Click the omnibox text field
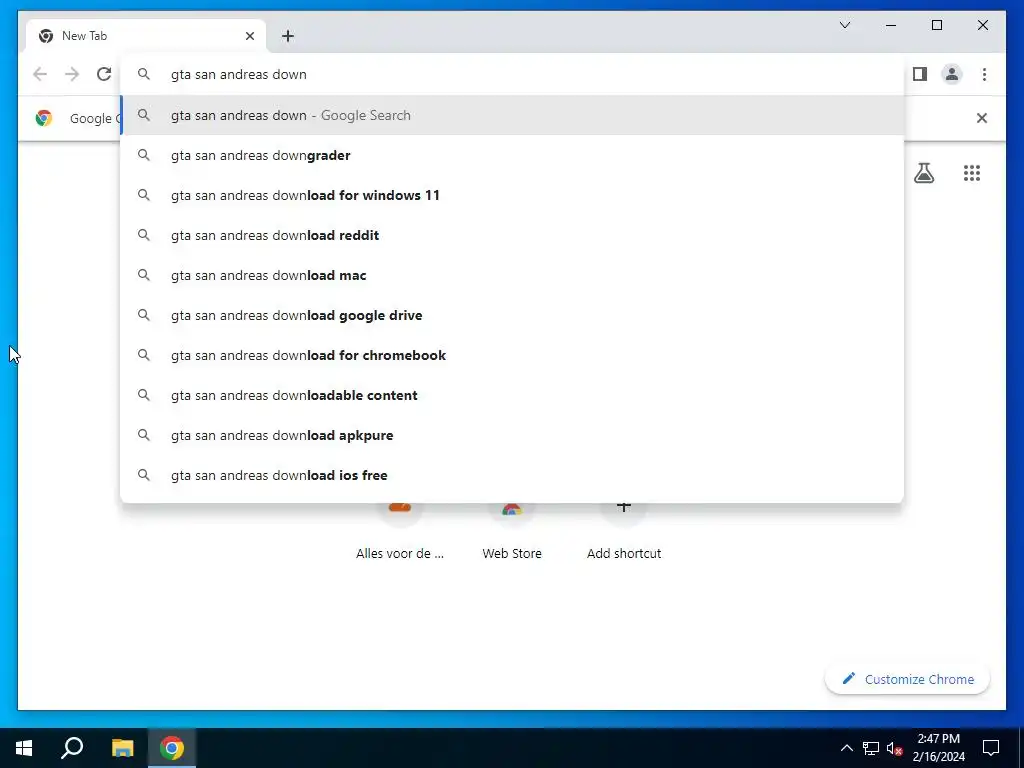The image size is (1024, 768). click(x=513, y=74)
